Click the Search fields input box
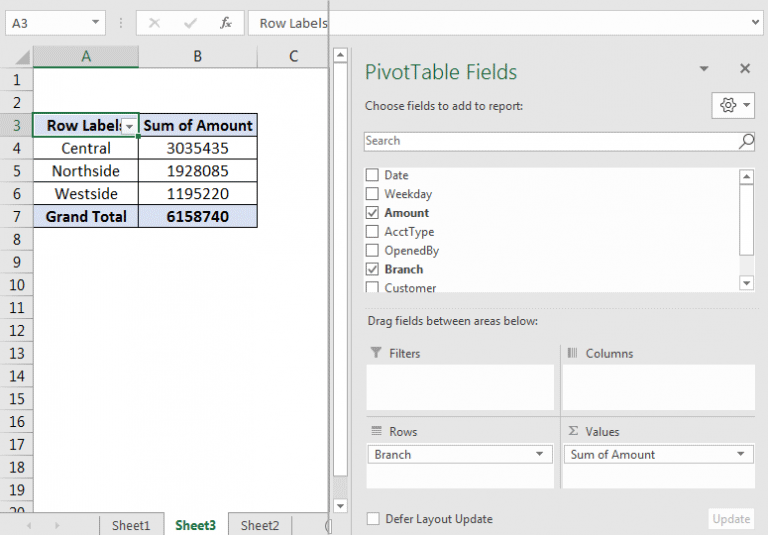Screen dimensions: 768x535 click(551, 141)
